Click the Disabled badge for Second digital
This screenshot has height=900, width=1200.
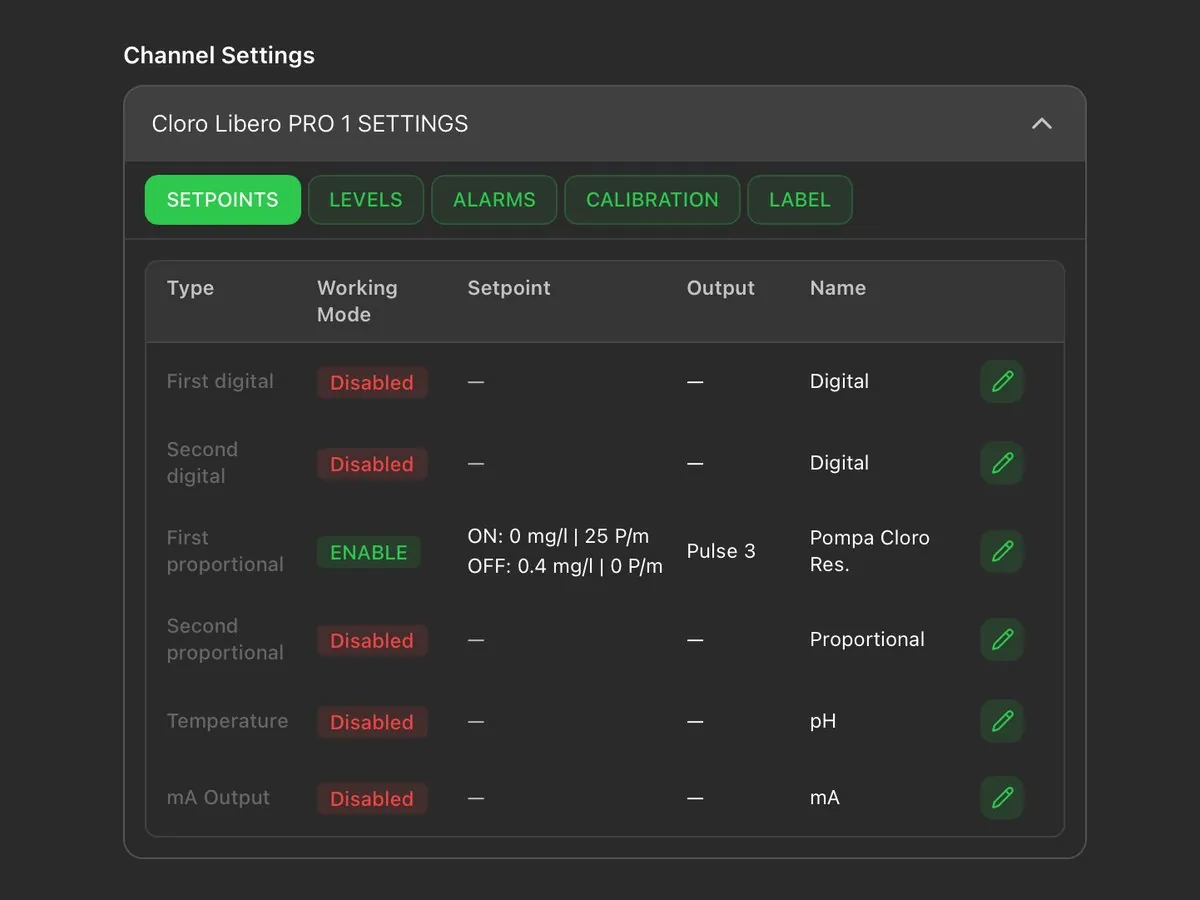(x=372, y=464)
